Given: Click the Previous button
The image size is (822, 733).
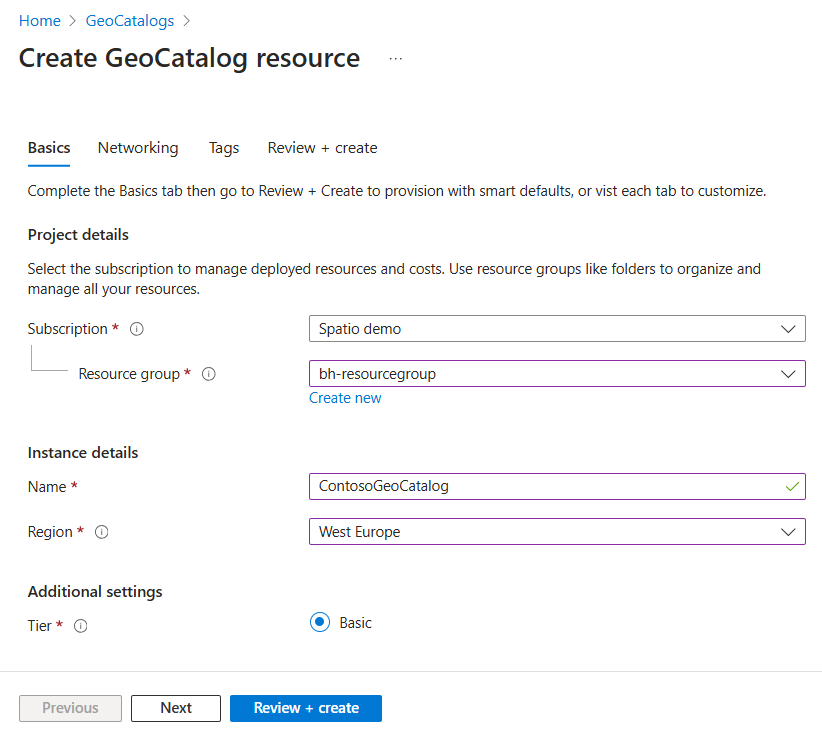Looking at the screenshot, I should [70, 708].
